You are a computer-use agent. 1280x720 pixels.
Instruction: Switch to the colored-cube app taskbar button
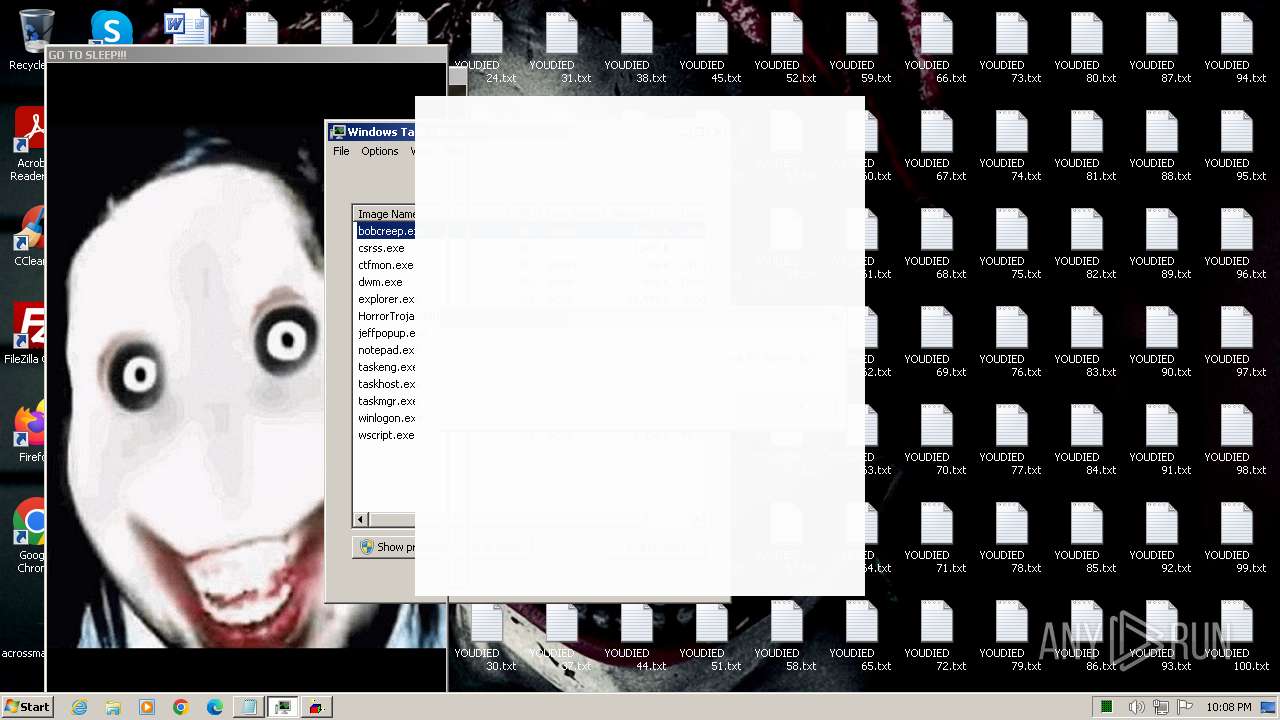click(317, 707)
